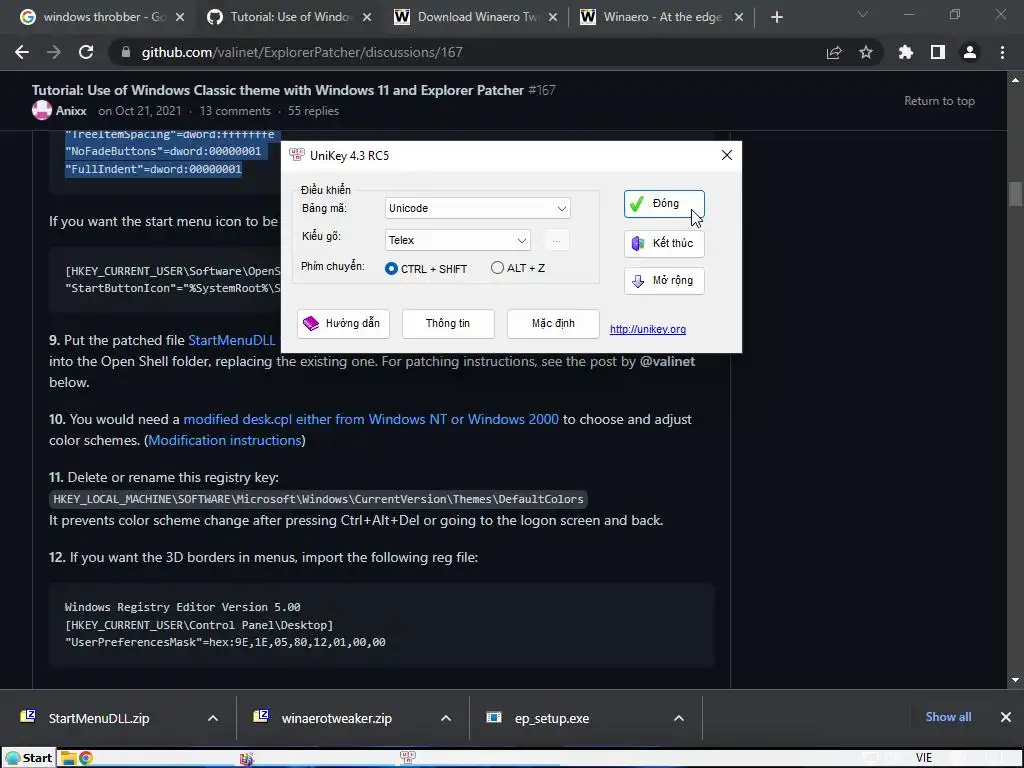
Task: Close the UniKey 4.3 RC5 dialog
Action: [x=727, y=155]
